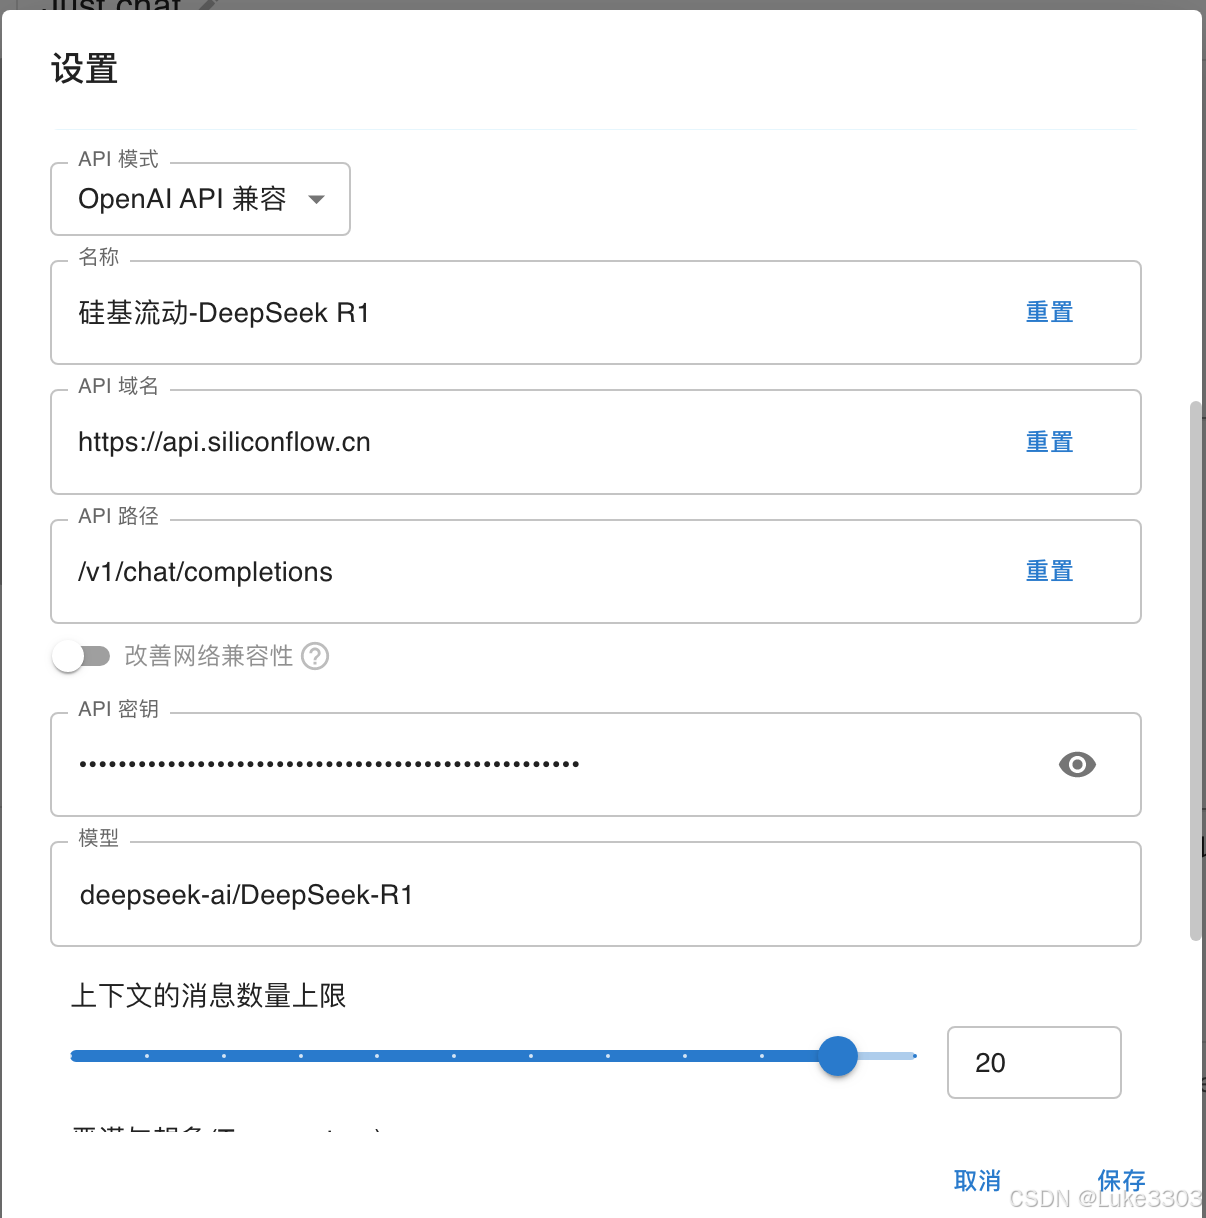The image size is (1206, 1218).
Task: Open help tooltip for 改善网络兼容性
Action: coord(315,656)
